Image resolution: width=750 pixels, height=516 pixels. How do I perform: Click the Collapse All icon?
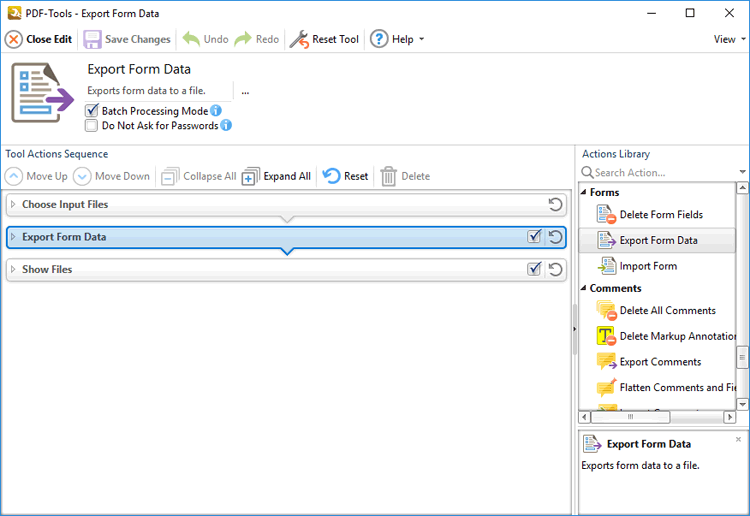pyautogui.click(x=170, y=176)
